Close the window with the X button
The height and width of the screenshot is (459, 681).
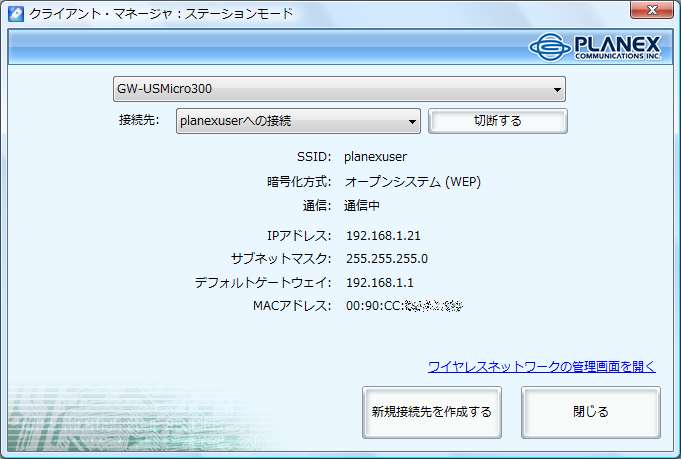point(651,10)
